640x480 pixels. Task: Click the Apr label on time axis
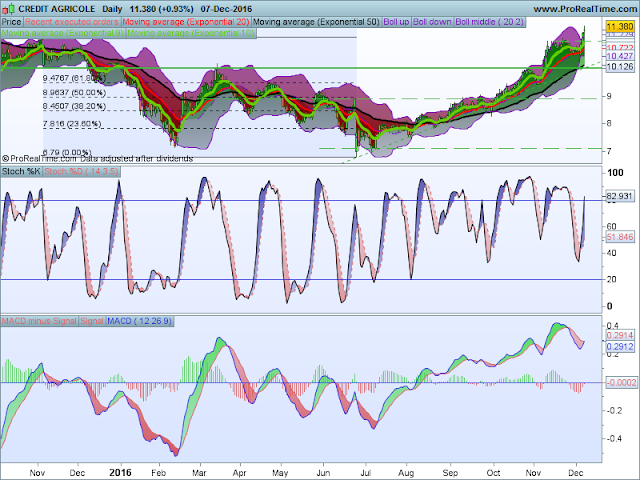tap(240, 473)
